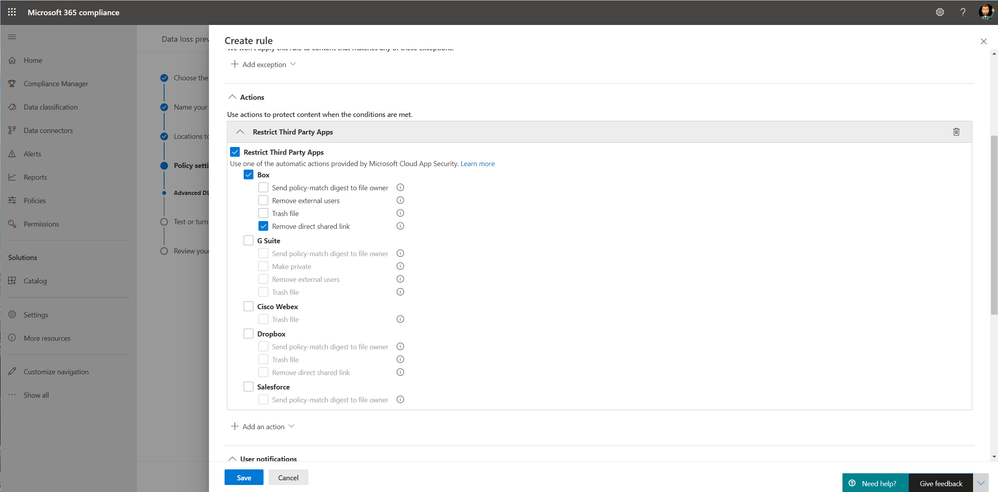
Task: Collapse the navigation with the hamburger icon
Action: pyautogui.click(x=12, y=37)
